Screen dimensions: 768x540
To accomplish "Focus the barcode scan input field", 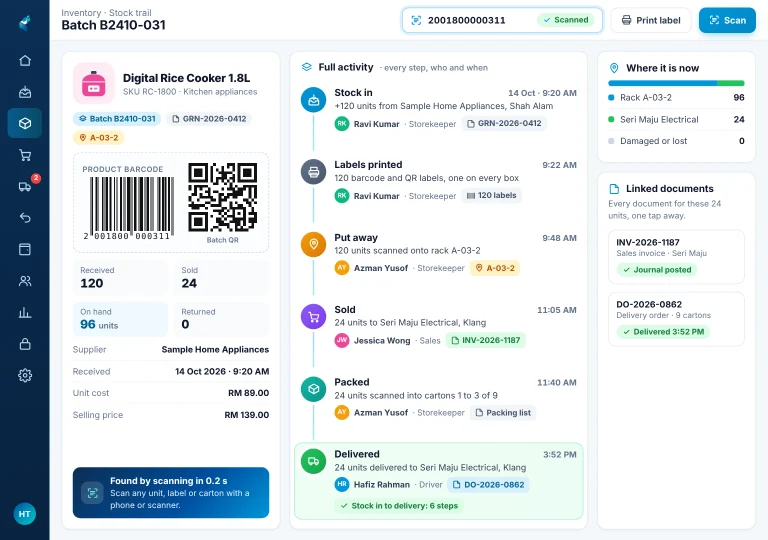I will click(503, 20).
